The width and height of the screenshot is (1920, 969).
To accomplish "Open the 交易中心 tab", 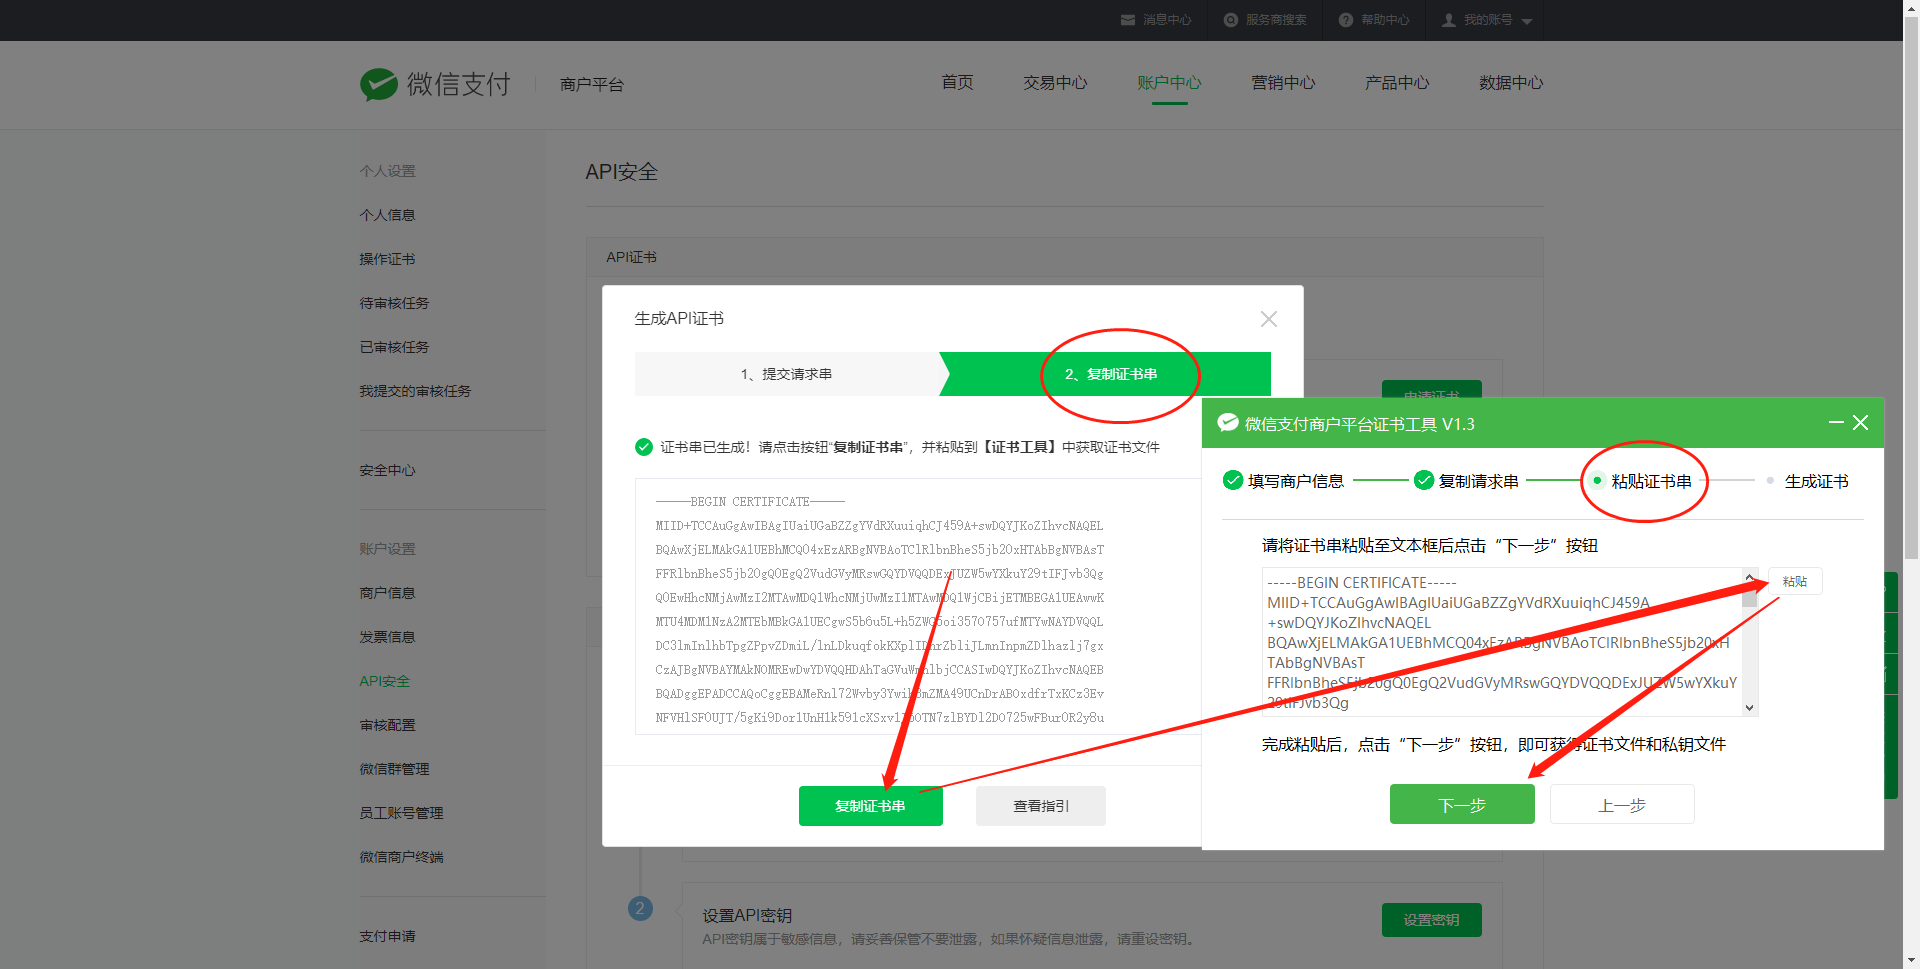I will [1055, 83].
